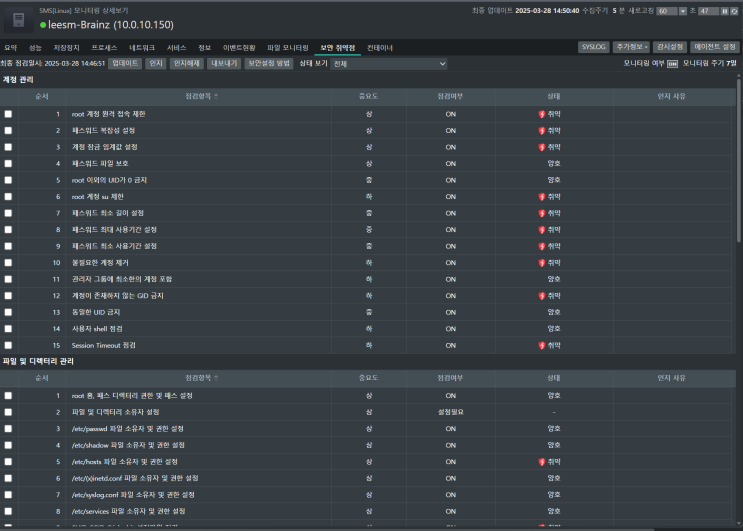Switch to the 요약 tab

[10, 48]
